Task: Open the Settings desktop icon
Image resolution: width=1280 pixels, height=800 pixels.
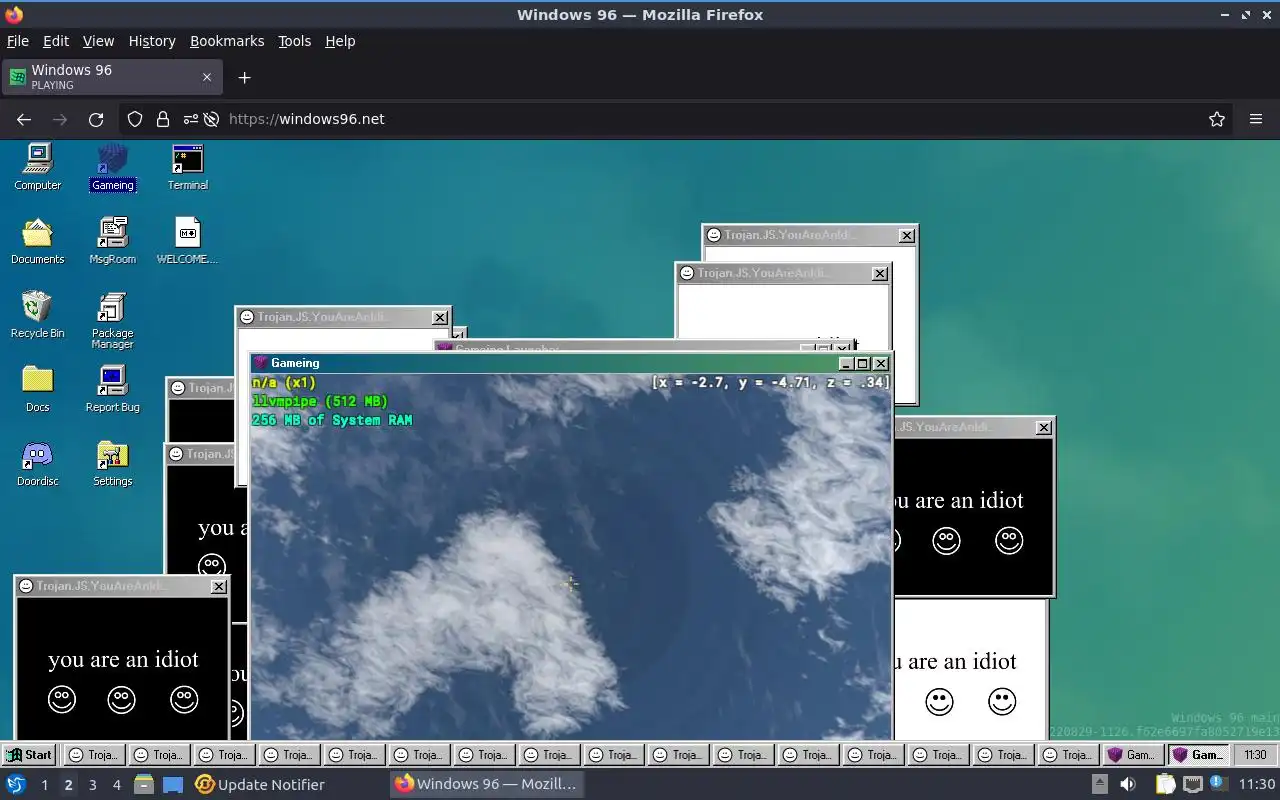Action: 113,463
